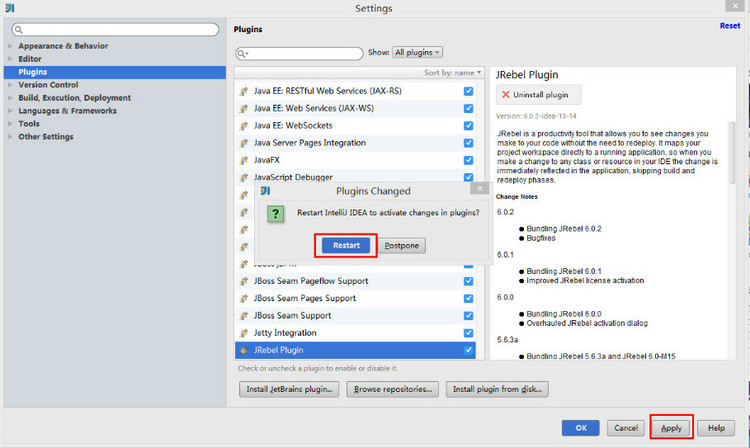The height and width of the screenshot is (448, 750).
Task: Click the magnifier icon in plugins search field
Action: [x=243, y=53]
